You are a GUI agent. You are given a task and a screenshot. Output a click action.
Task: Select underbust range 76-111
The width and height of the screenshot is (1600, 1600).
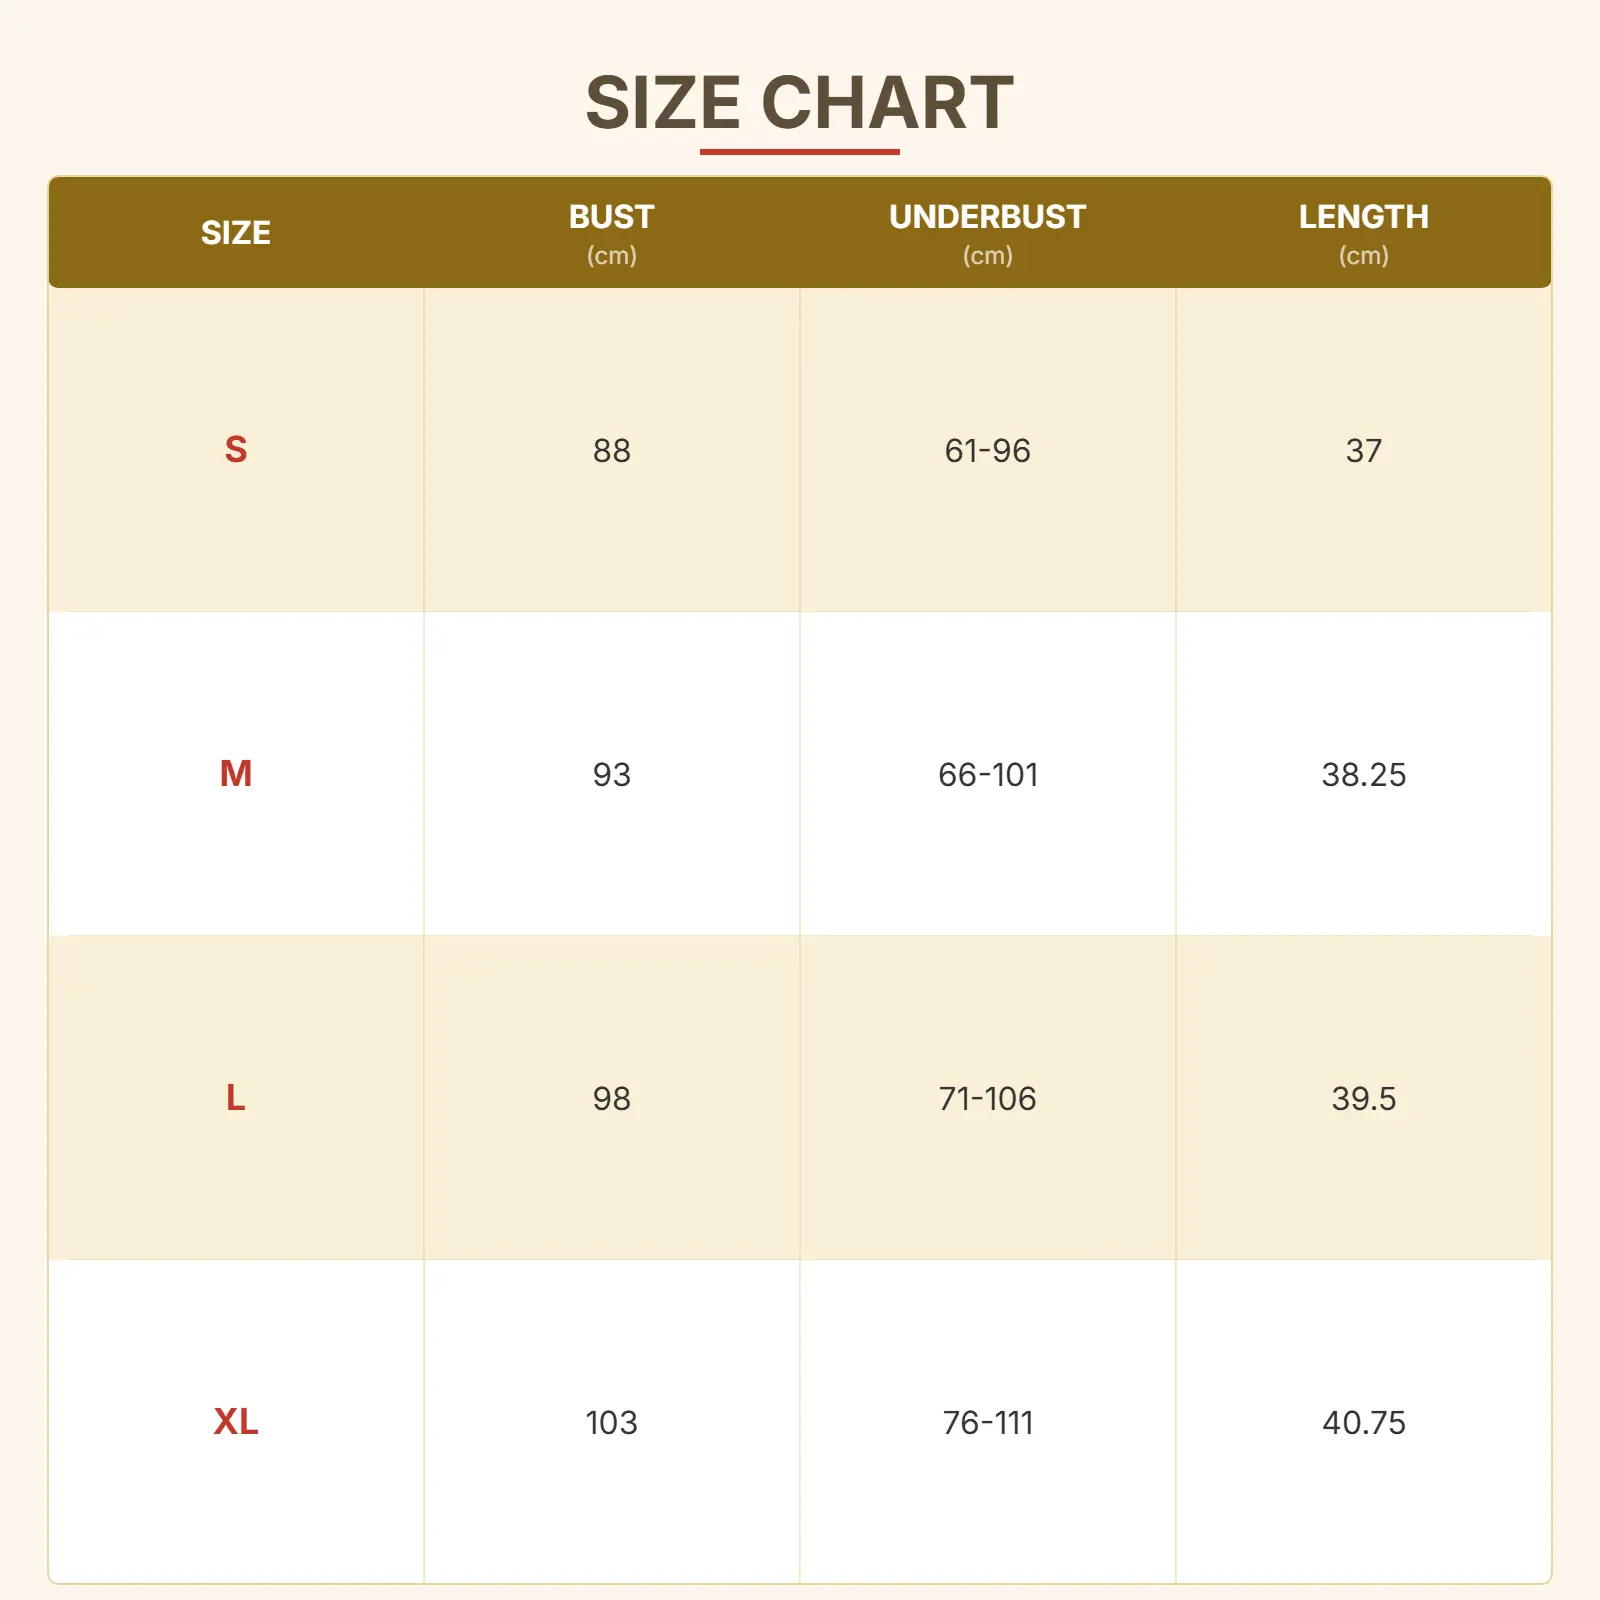(987, 1423)
